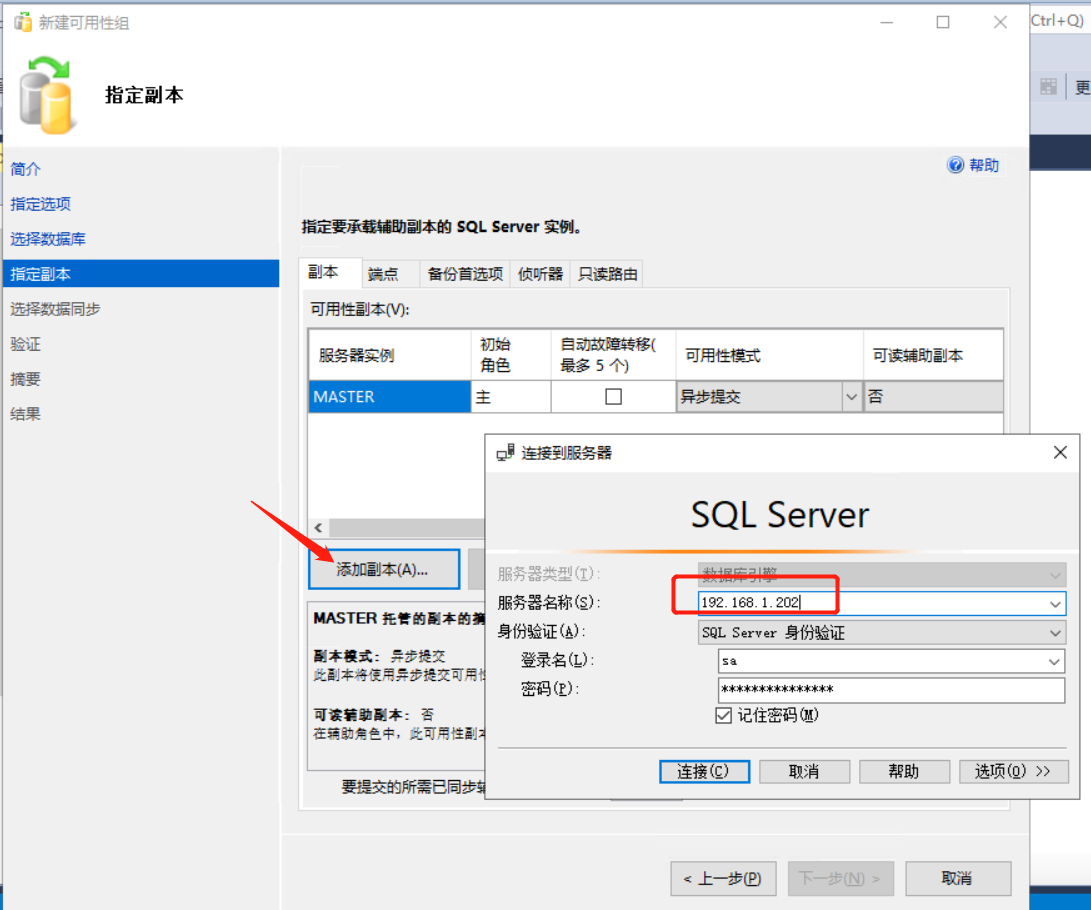Switch to the 只读路由 tab
The width and height of the screenshot is (1091, 910).
(607, 274)
